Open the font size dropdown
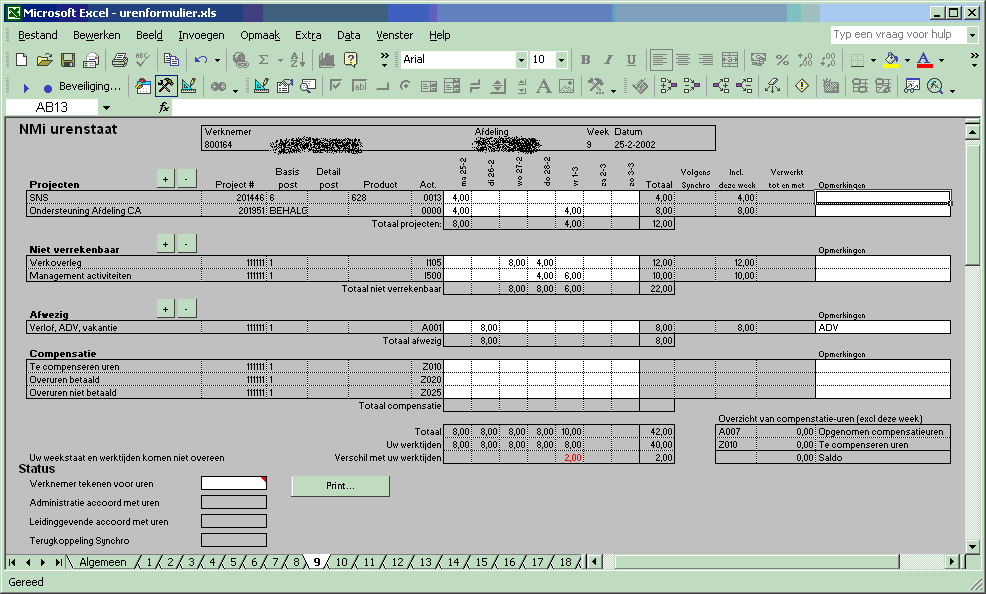 [562, 60]
